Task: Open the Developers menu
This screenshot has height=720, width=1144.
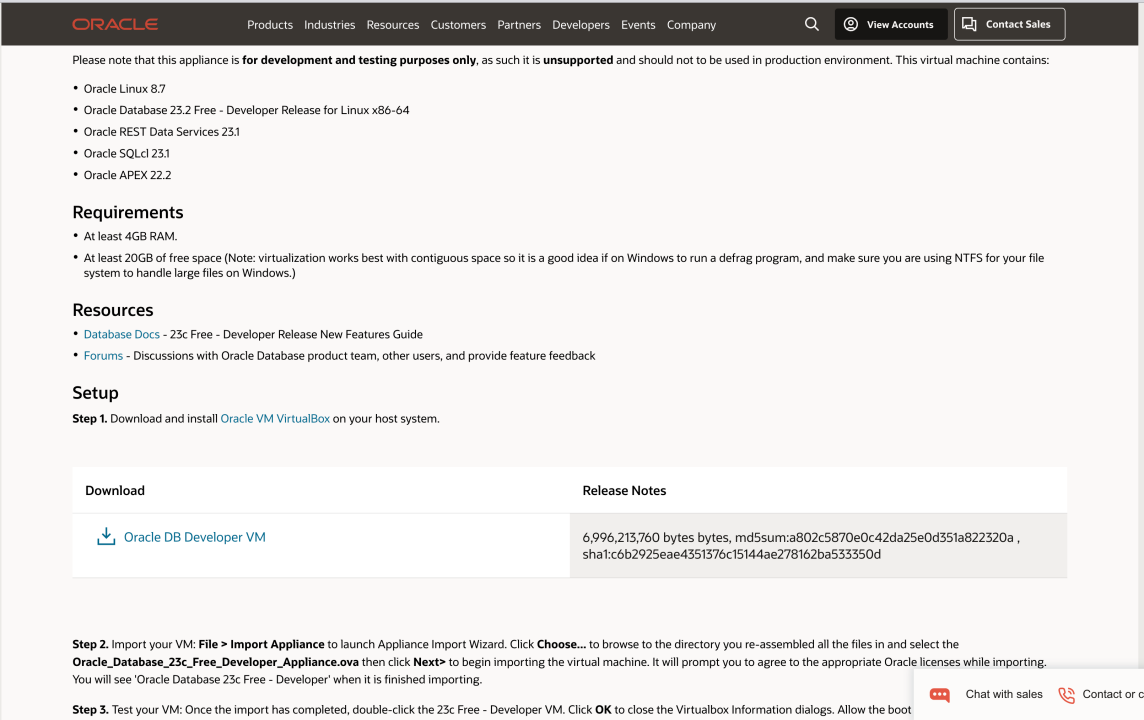Action: [581, 25]
